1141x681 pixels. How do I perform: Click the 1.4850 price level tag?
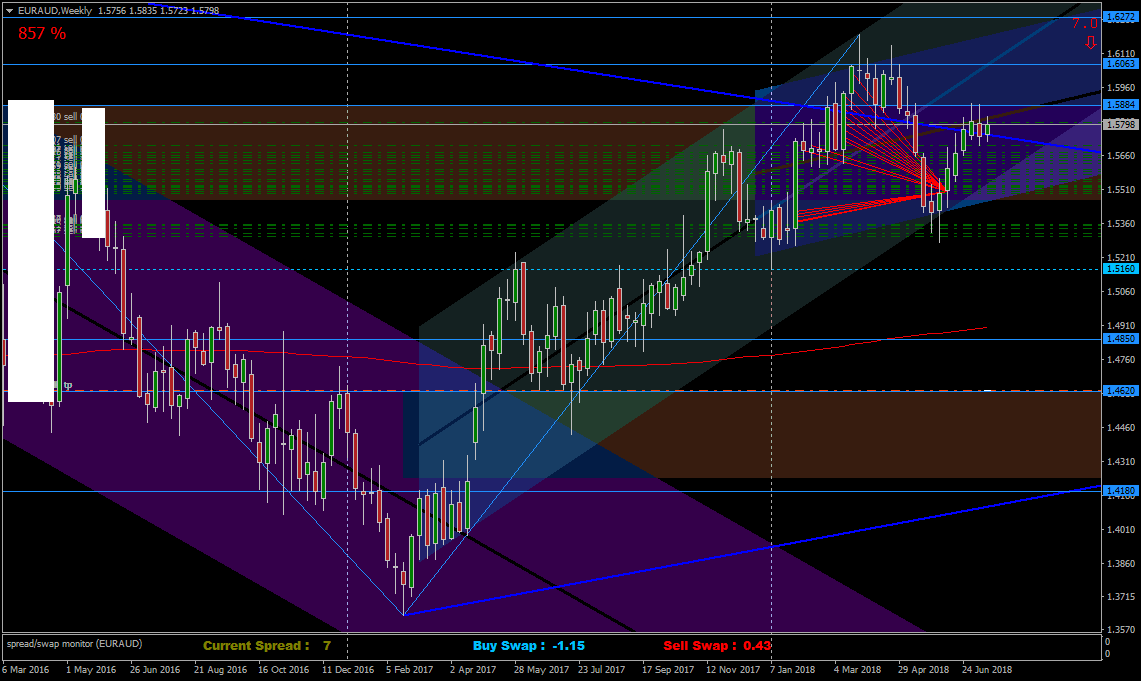click(x=1121, y=339)
